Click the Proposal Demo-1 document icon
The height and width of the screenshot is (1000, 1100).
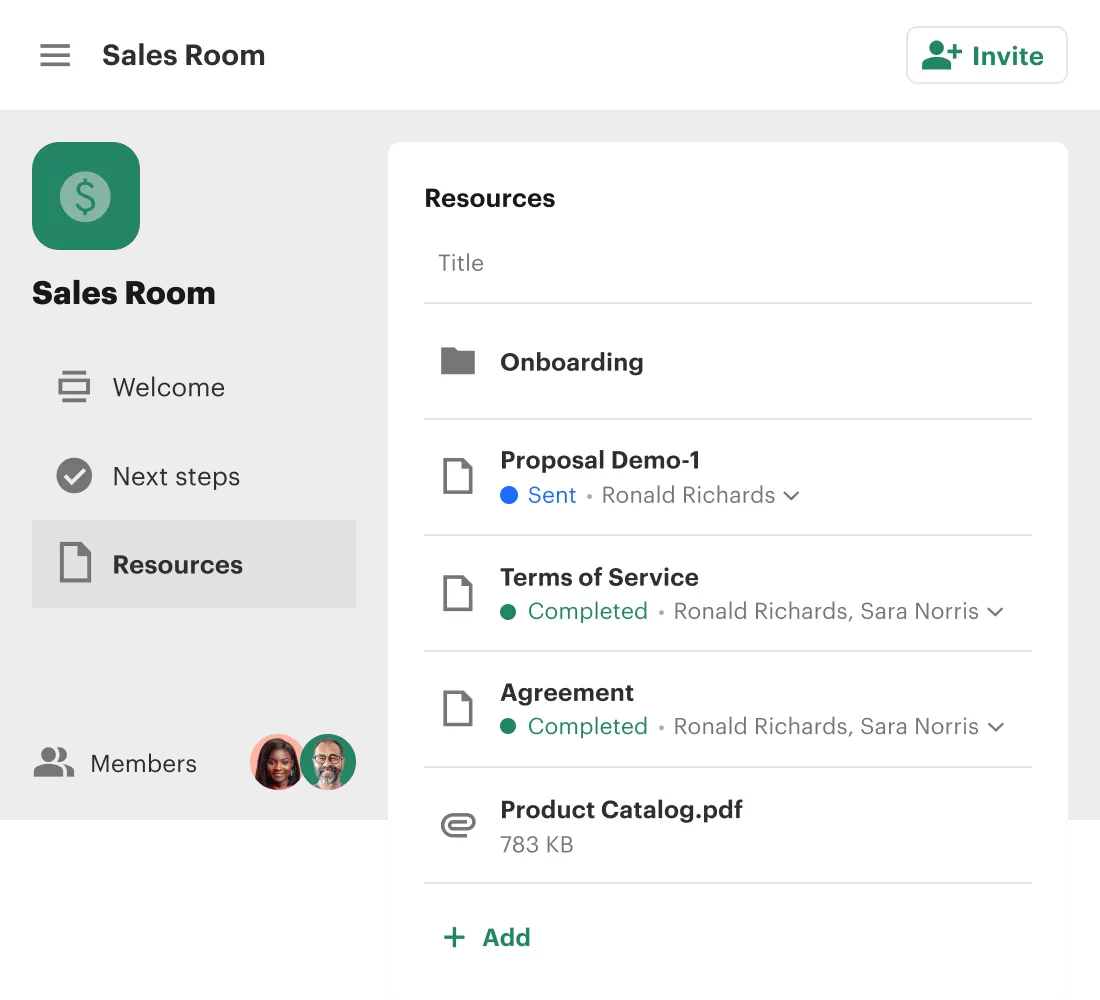pyautogui.click(x=458, y=477)
